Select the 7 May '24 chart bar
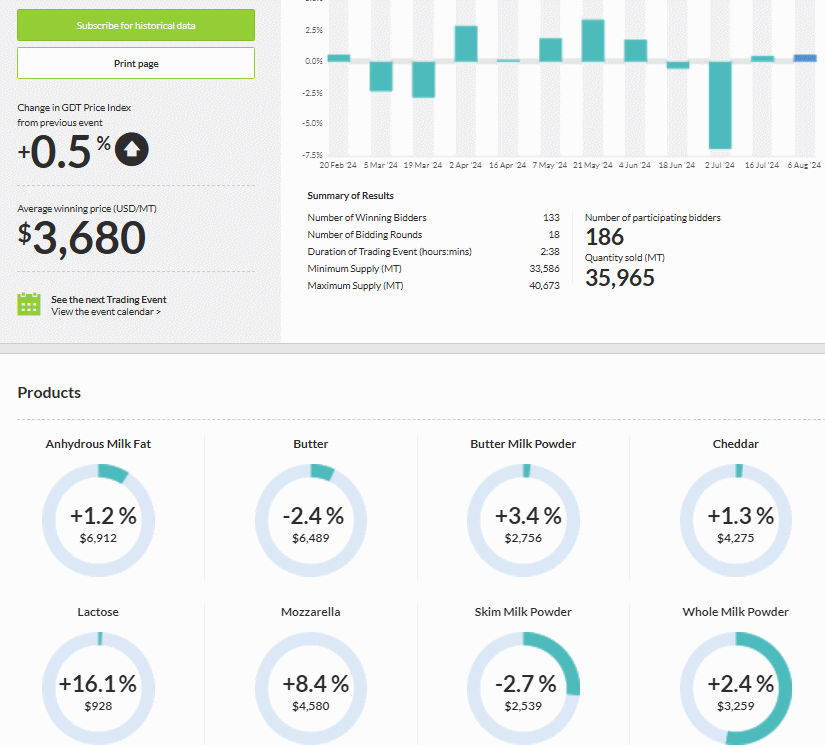Viewport: 825px width, 745px height. coord(550,50)
